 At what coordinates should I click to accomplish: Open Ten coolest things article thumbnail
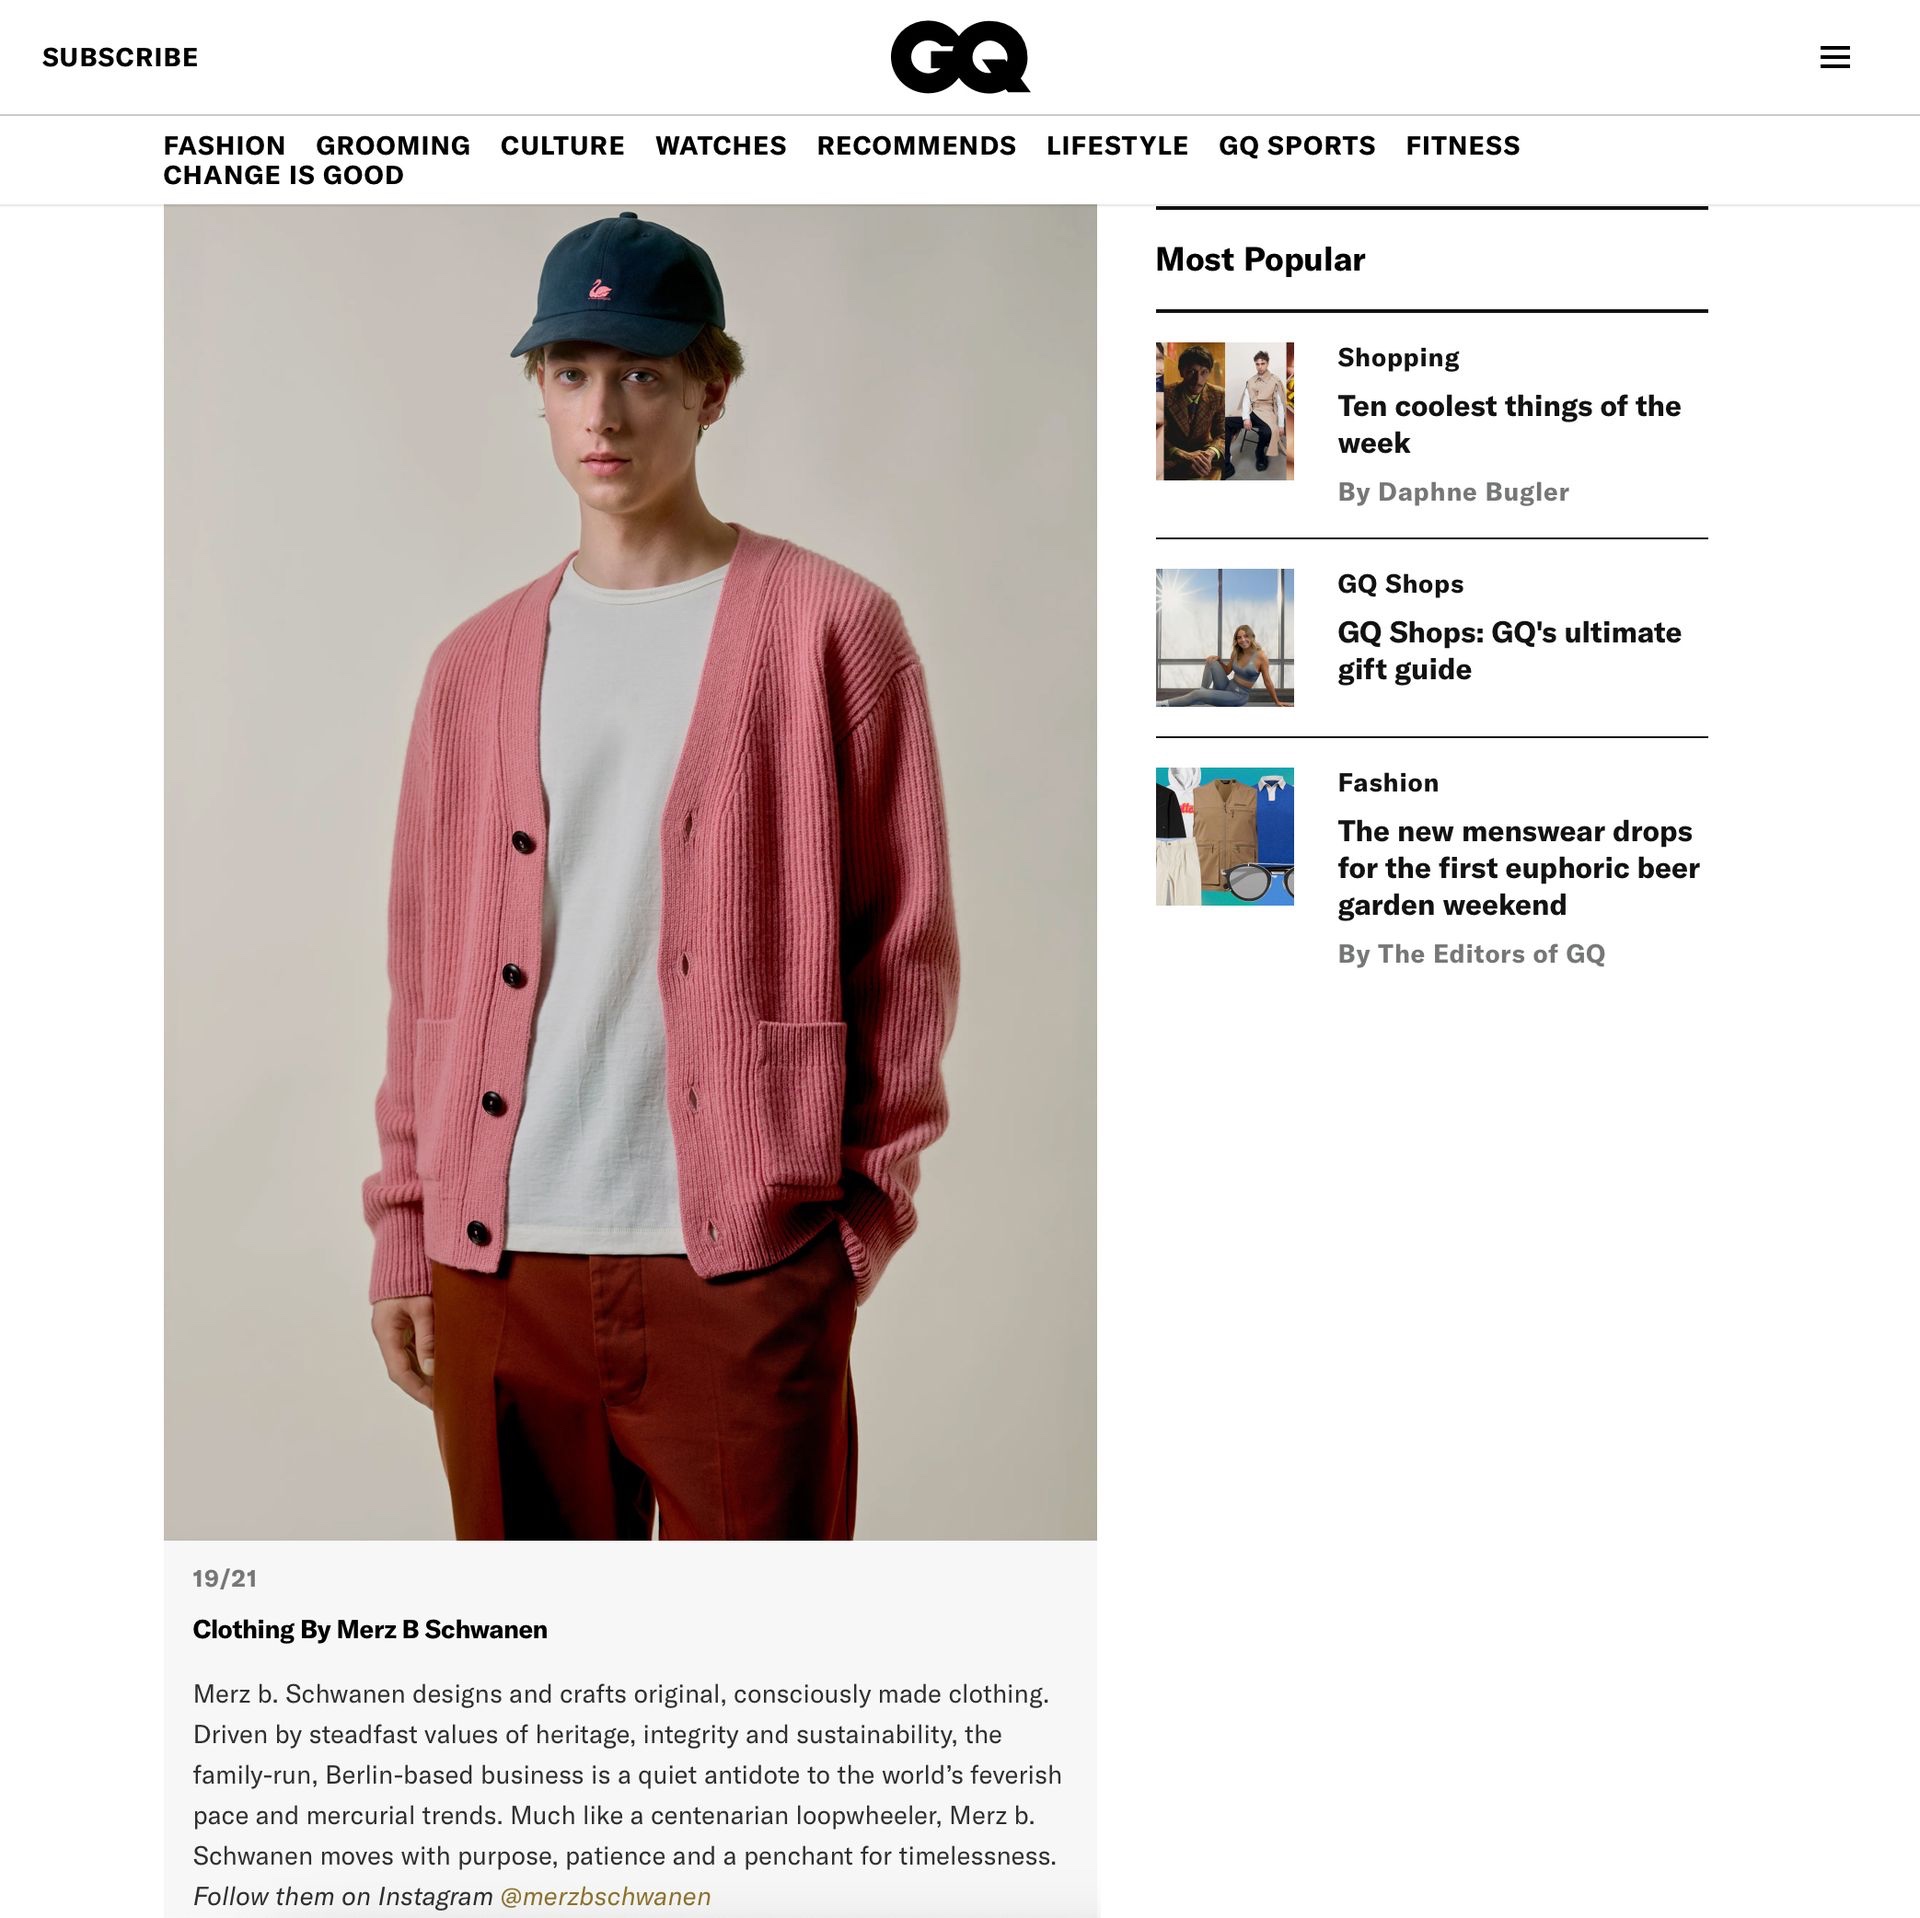1224,411
